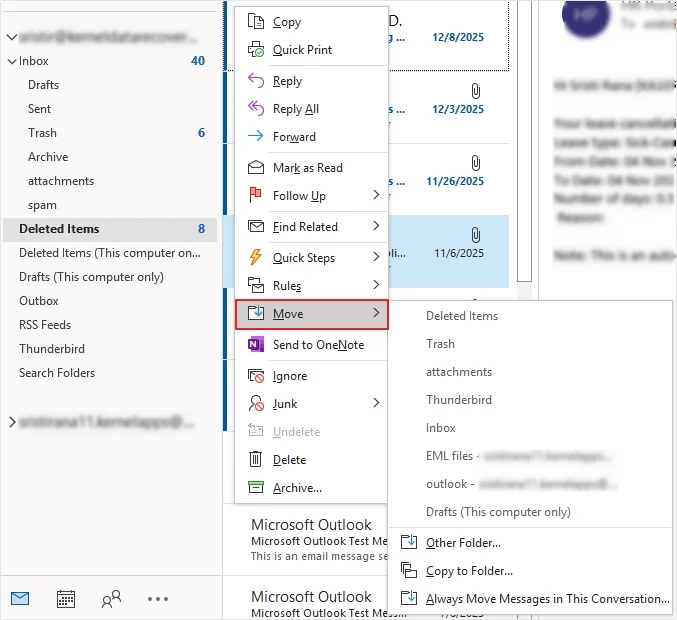
Task: Expand the second email account in folder pane
Action: pos(11,423)
